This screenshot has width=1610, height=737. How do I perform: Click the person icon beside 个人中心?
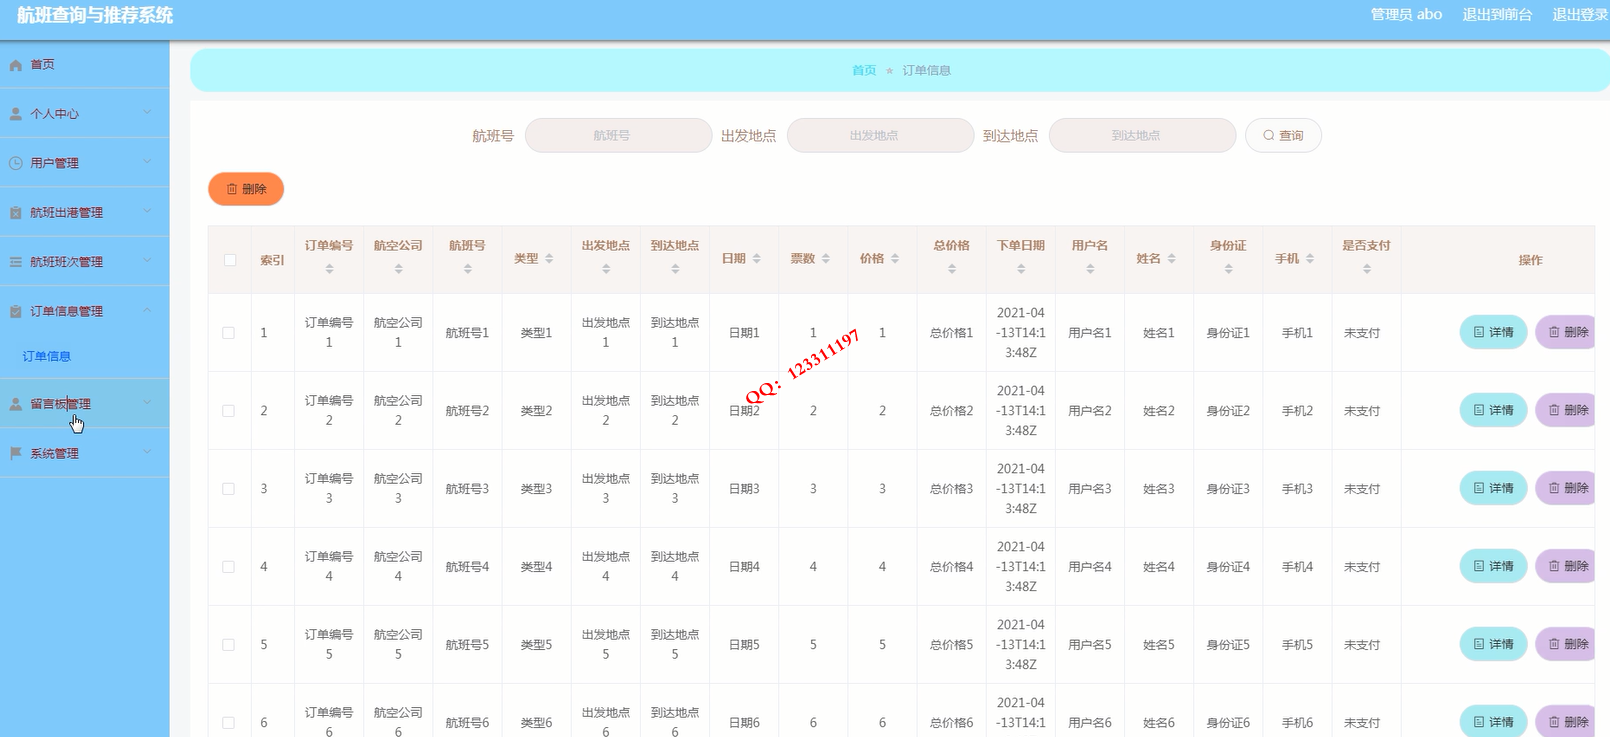[x=16, y=114]
